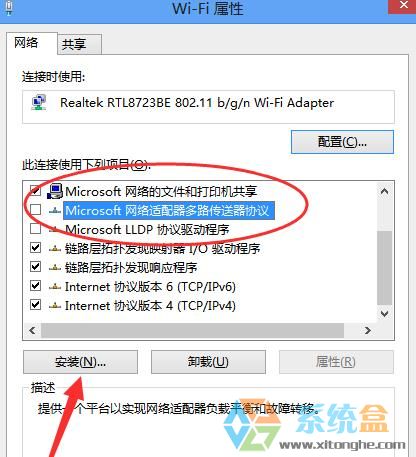
Task: Click the list's scroll down arrow
Action: pos(384,314)
